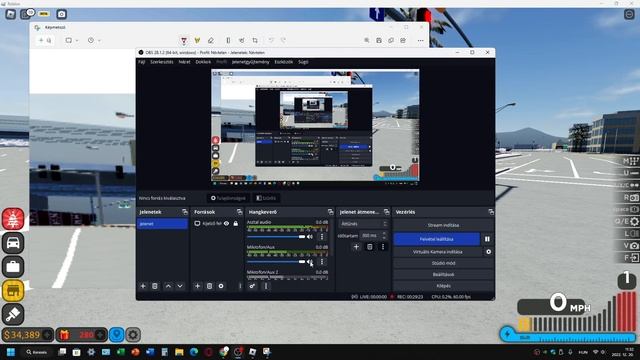Viewport: 640px width, 360px height.
Task: Float the Jelenetek dock panel
Action: (185, 212)
